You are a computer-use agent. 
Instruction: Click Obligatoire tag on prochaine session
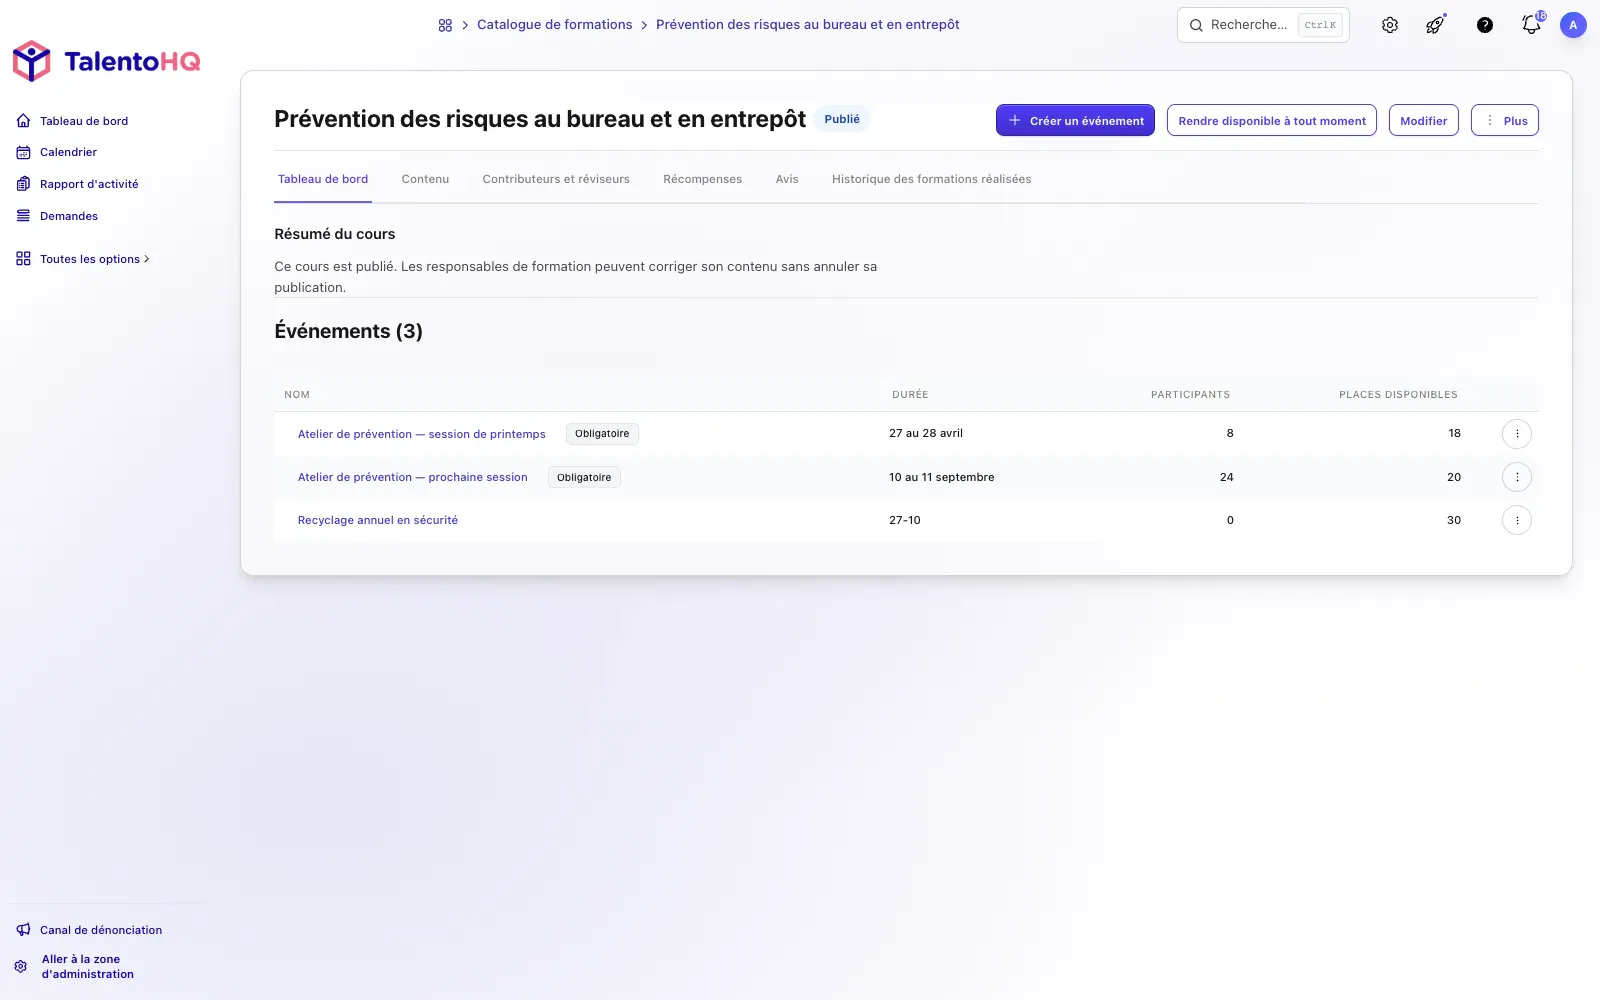point(584,477)
